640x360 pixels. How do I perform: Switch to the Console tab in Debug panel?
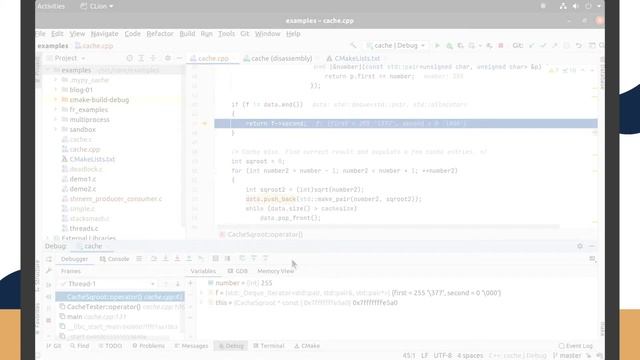pos(114,259)
